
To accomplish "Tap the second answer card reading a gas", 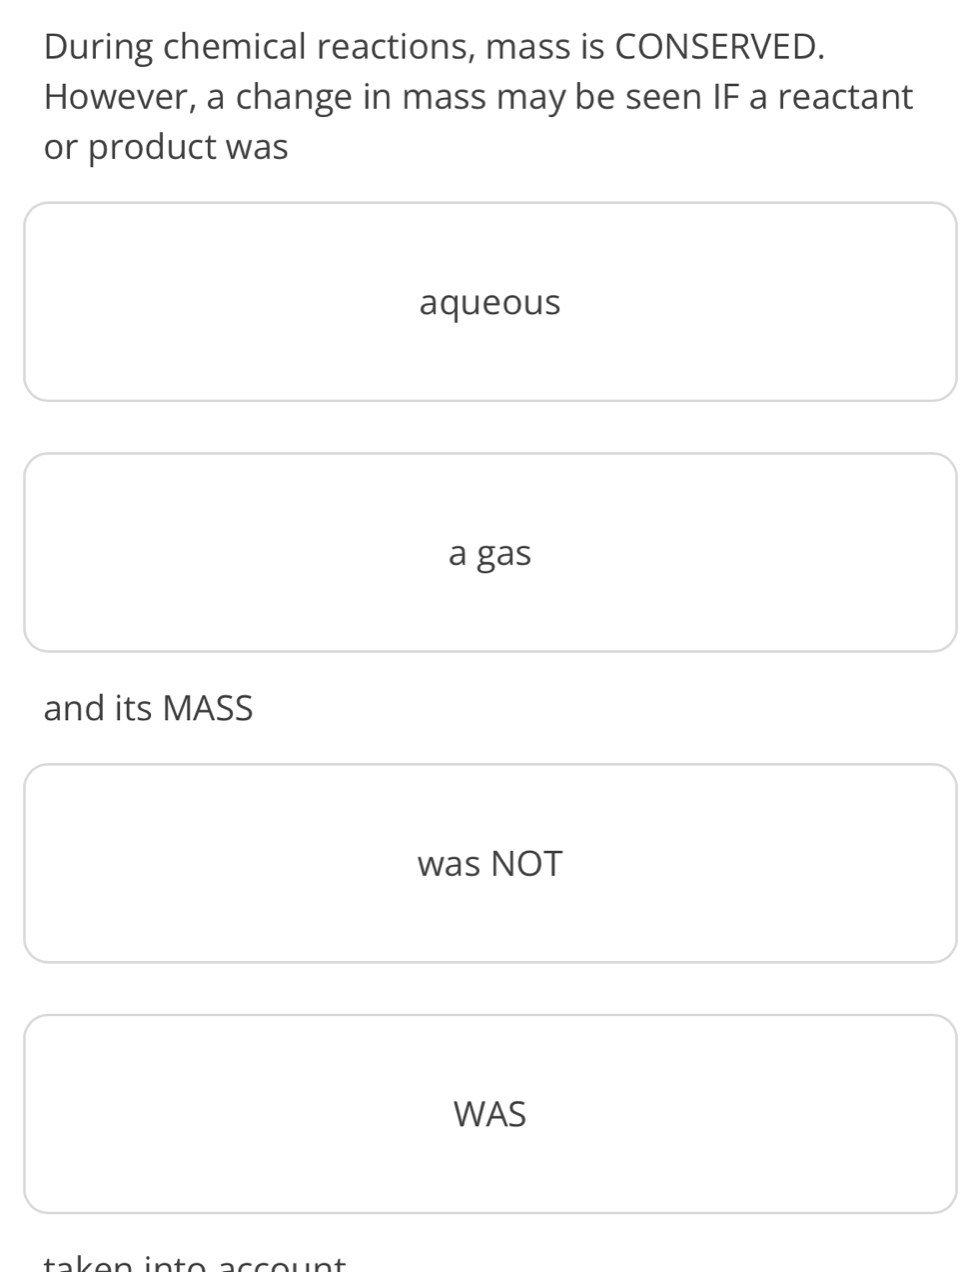I will pyautogui.click(x=489, y=551).
